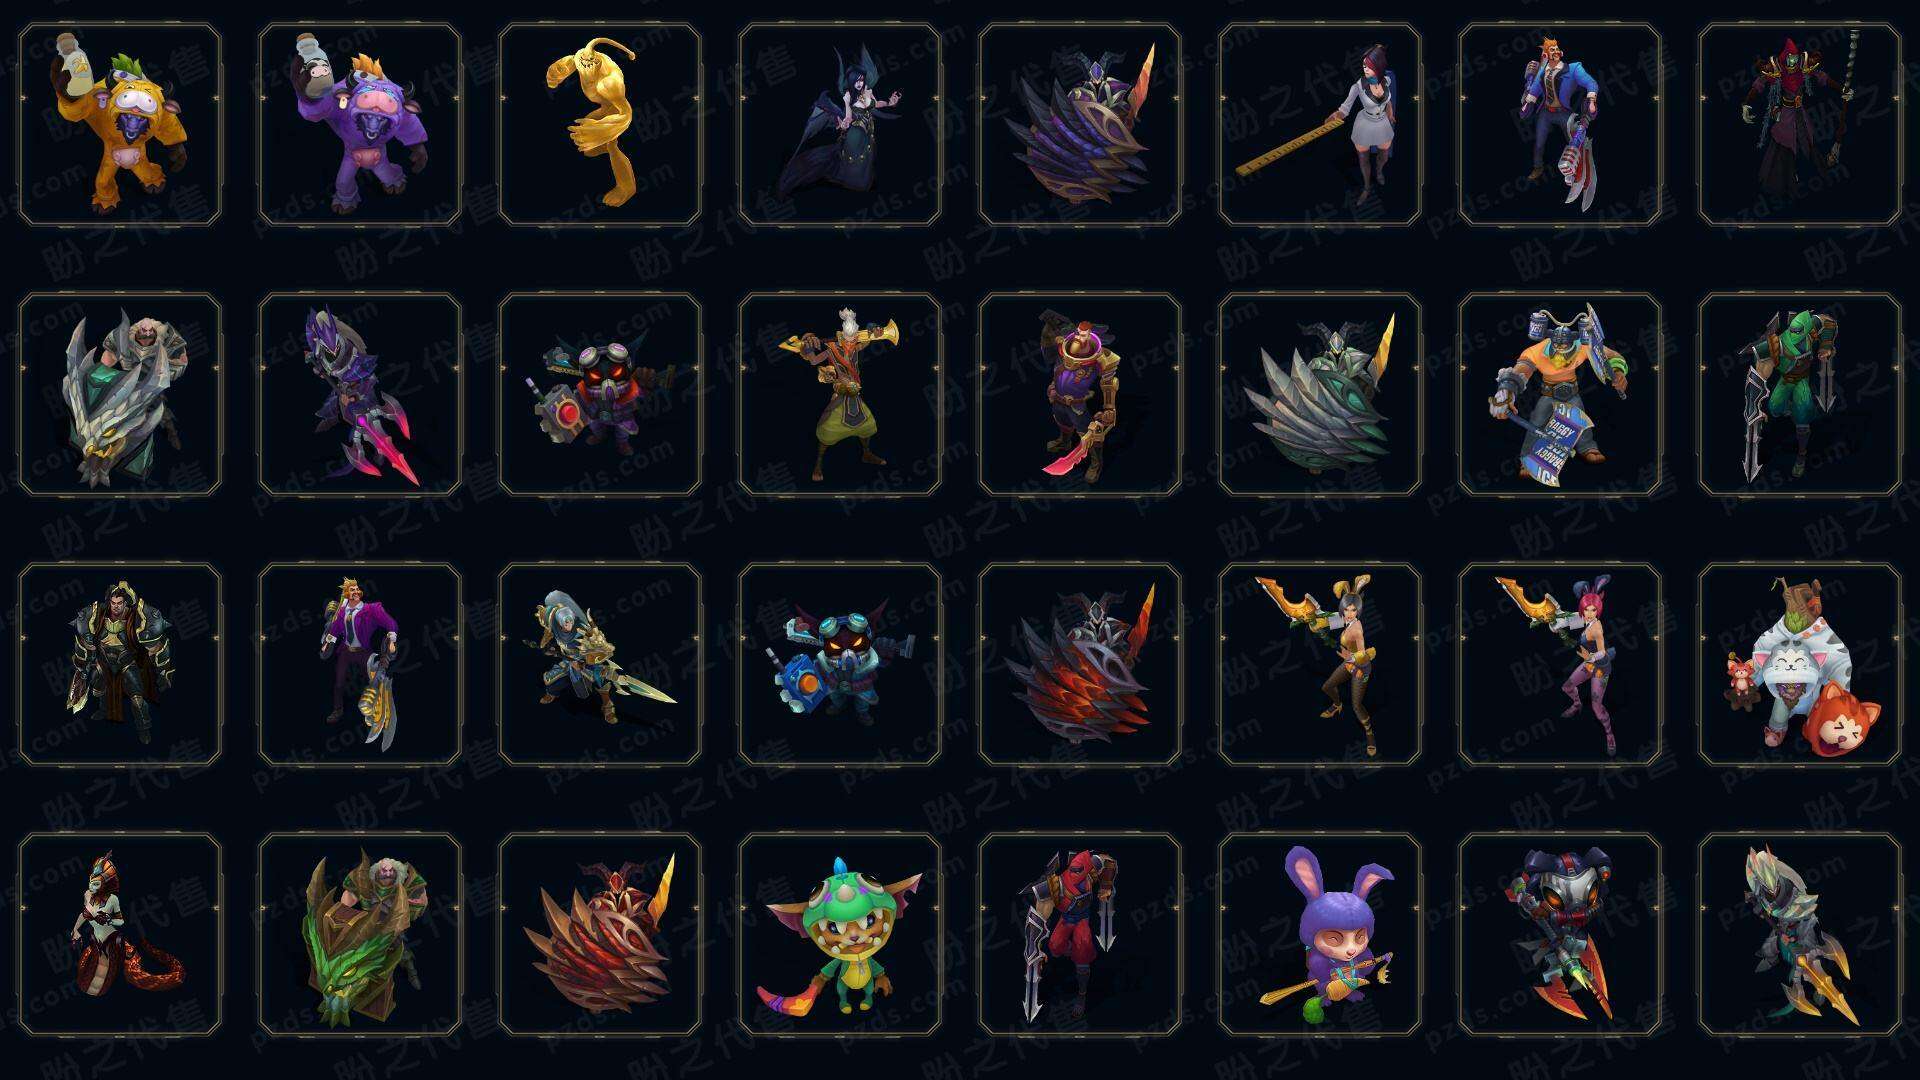
Task: Choose the purple-suited man with golden axe
Action: 360,664
